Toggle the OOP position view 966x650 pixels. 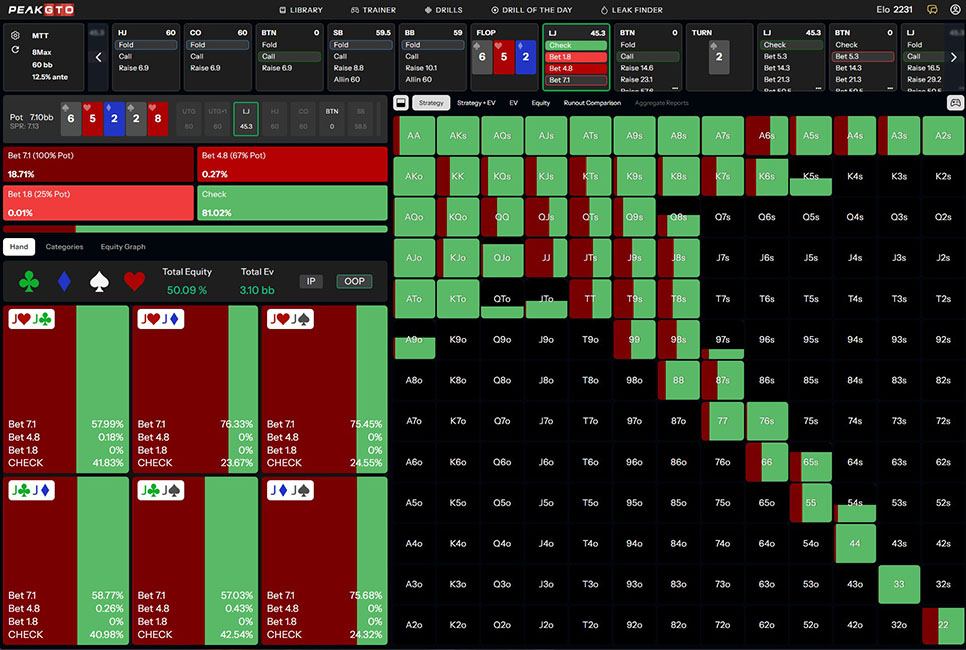[x=354, y=281]
